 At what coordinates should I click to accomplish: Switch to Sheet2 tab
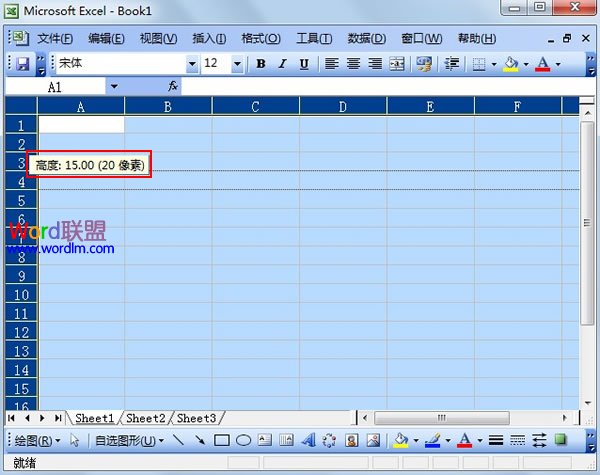click(145, 418)
